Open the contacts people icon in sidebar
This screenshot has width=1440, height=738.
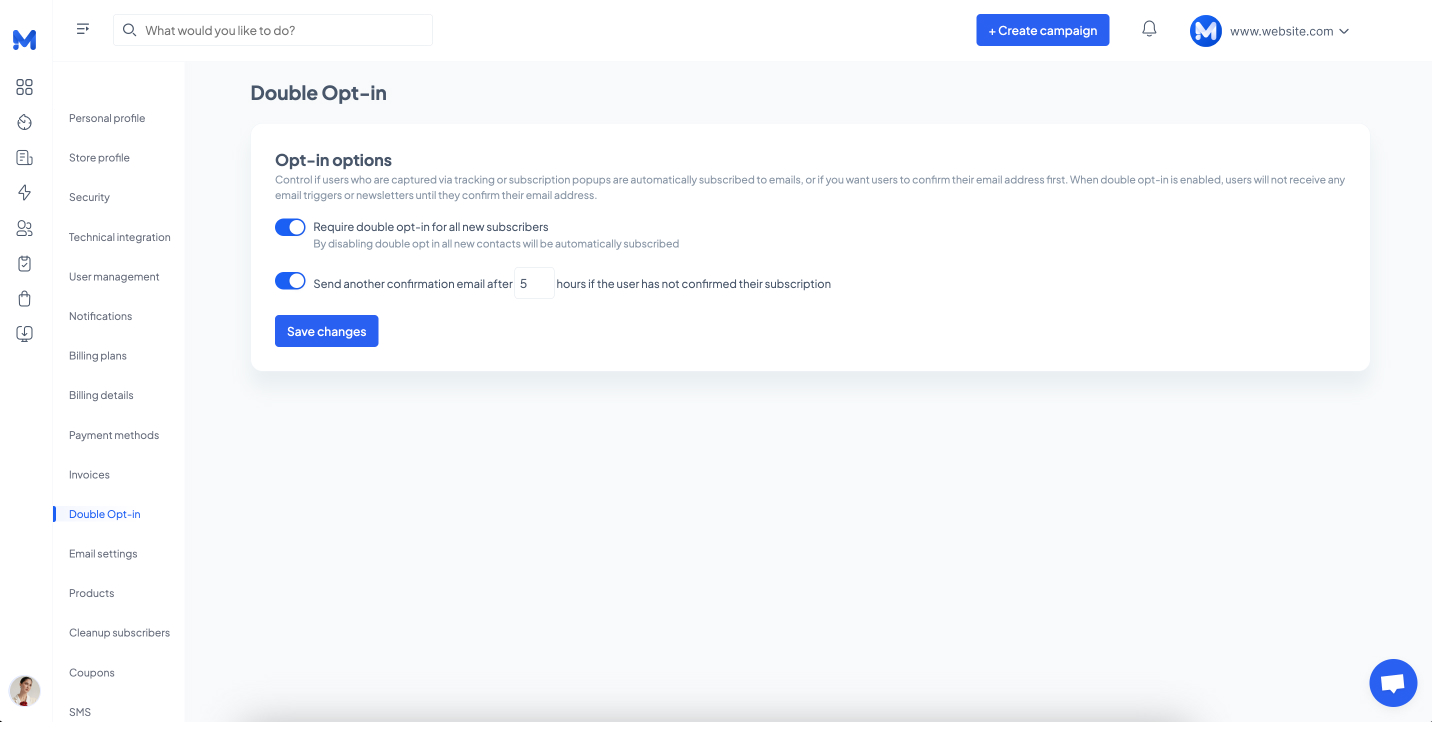coord(25,228)
